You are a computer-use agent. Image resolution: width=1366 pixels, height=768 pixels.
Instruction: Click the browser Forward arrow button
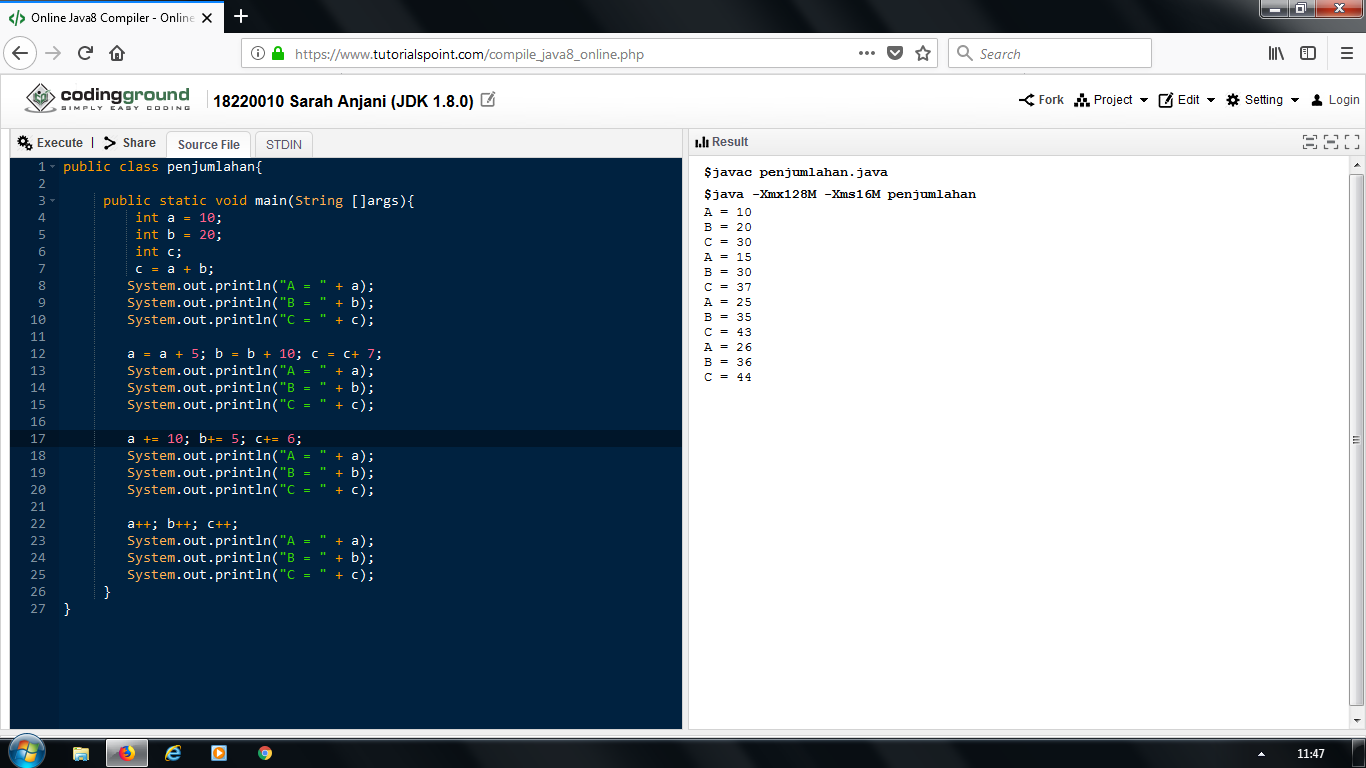tap(53, 53)
